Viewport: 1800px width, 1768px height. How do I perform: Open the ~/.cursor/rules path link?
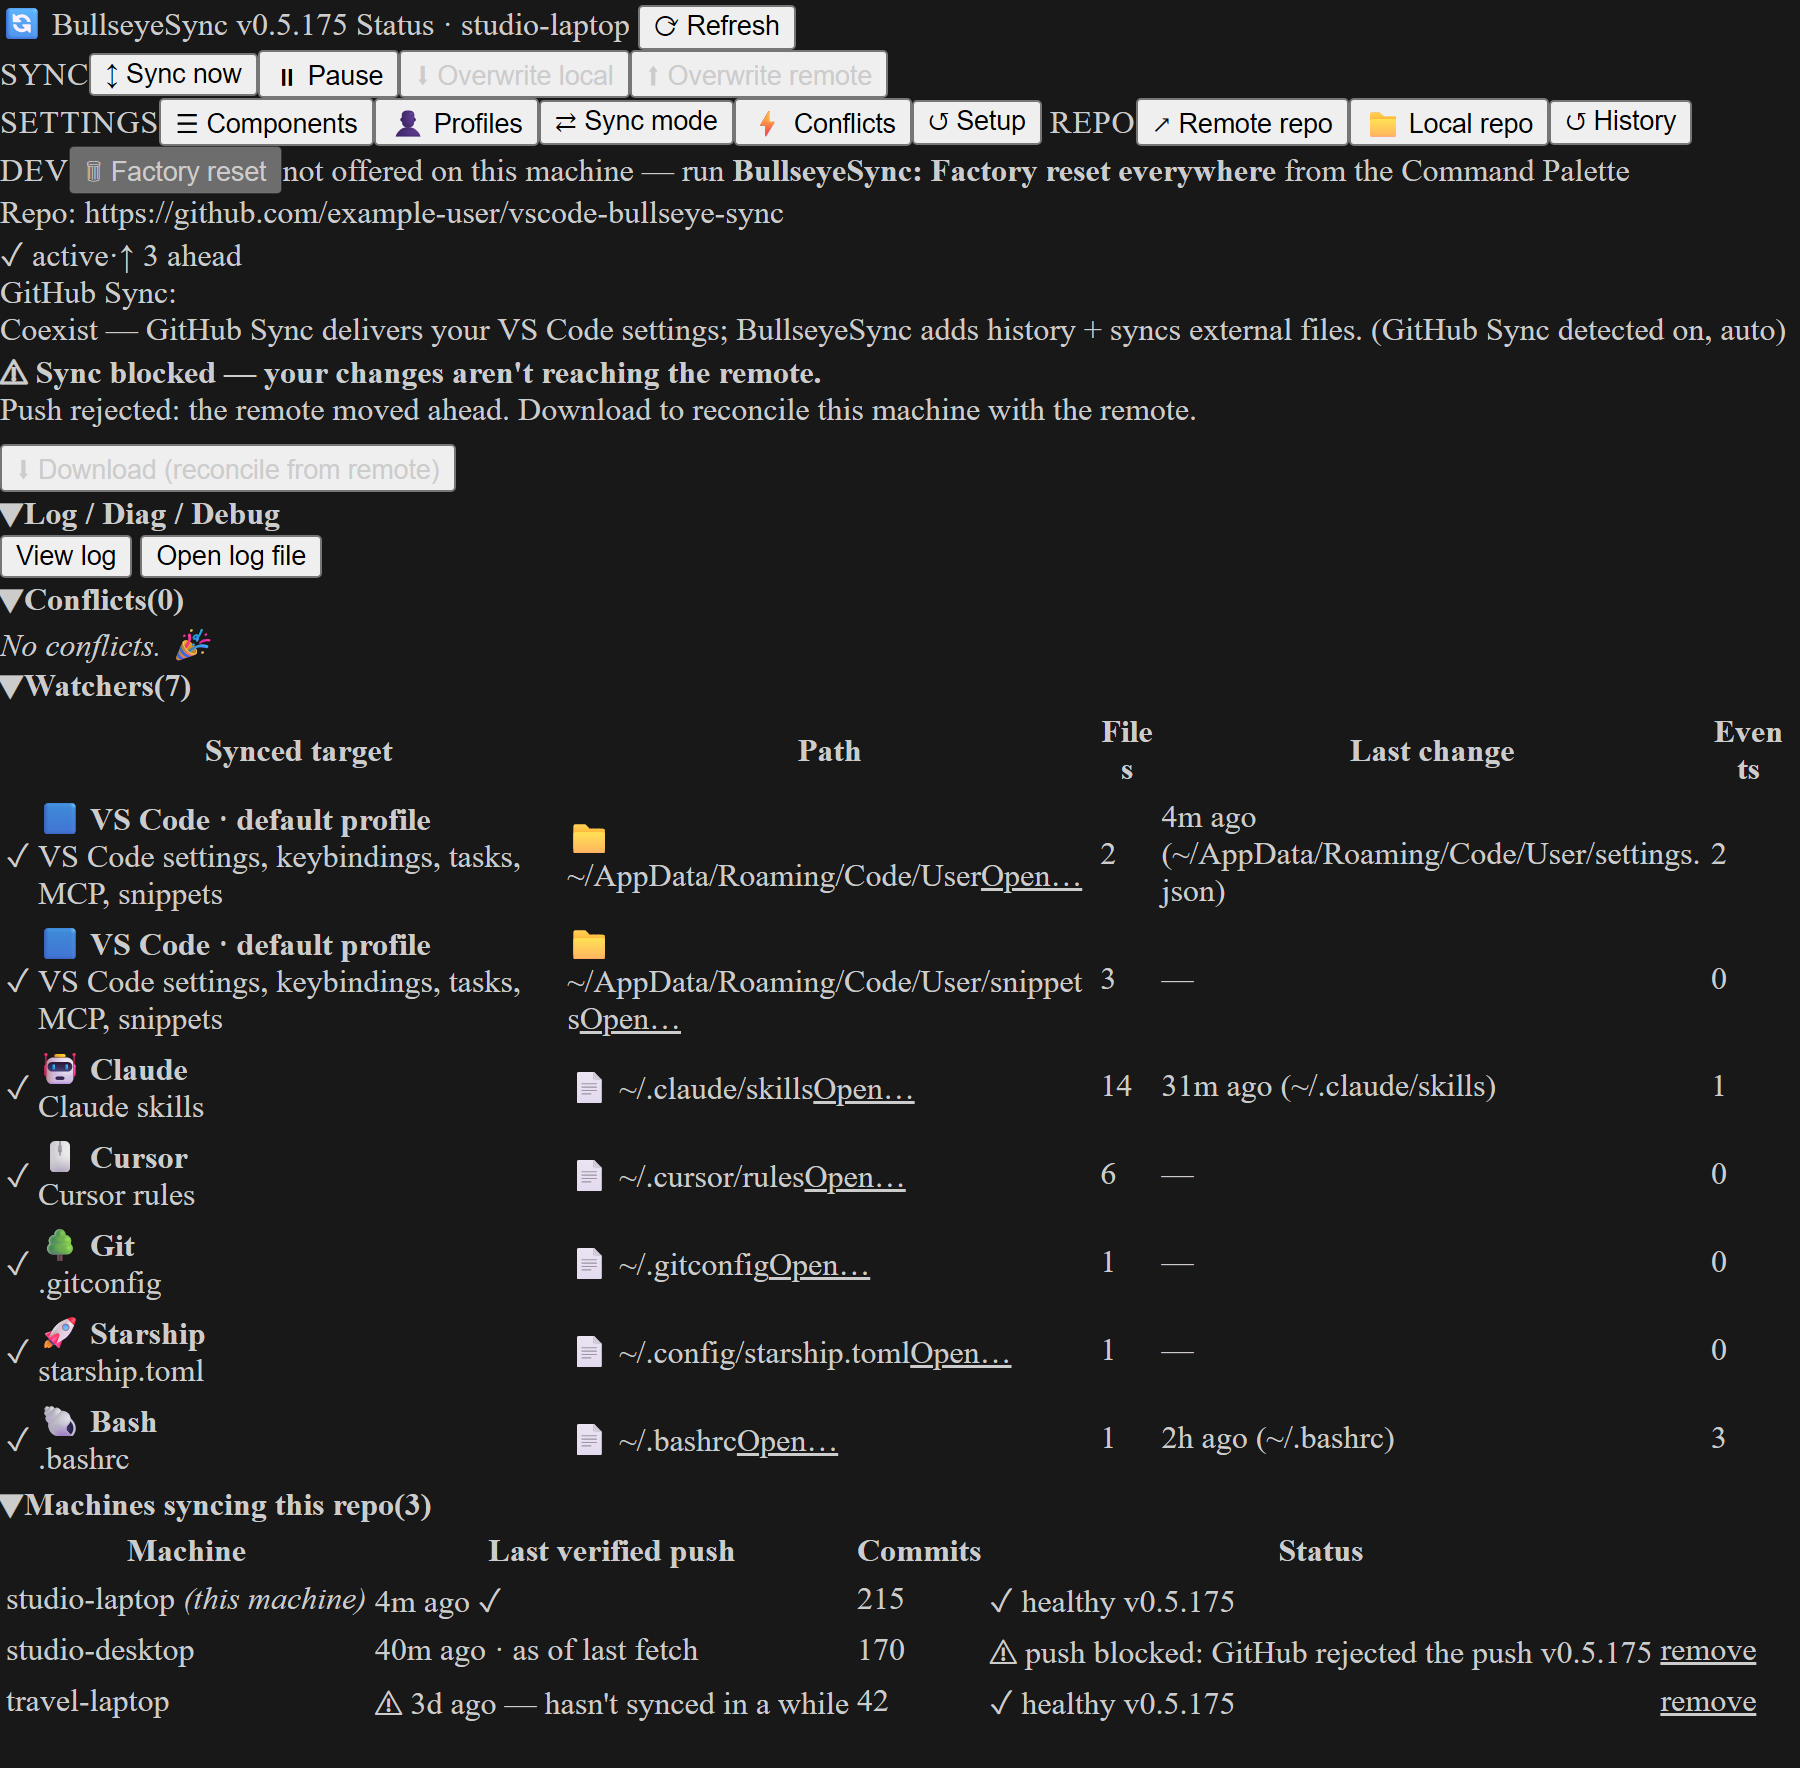[x=855, y=1177]
